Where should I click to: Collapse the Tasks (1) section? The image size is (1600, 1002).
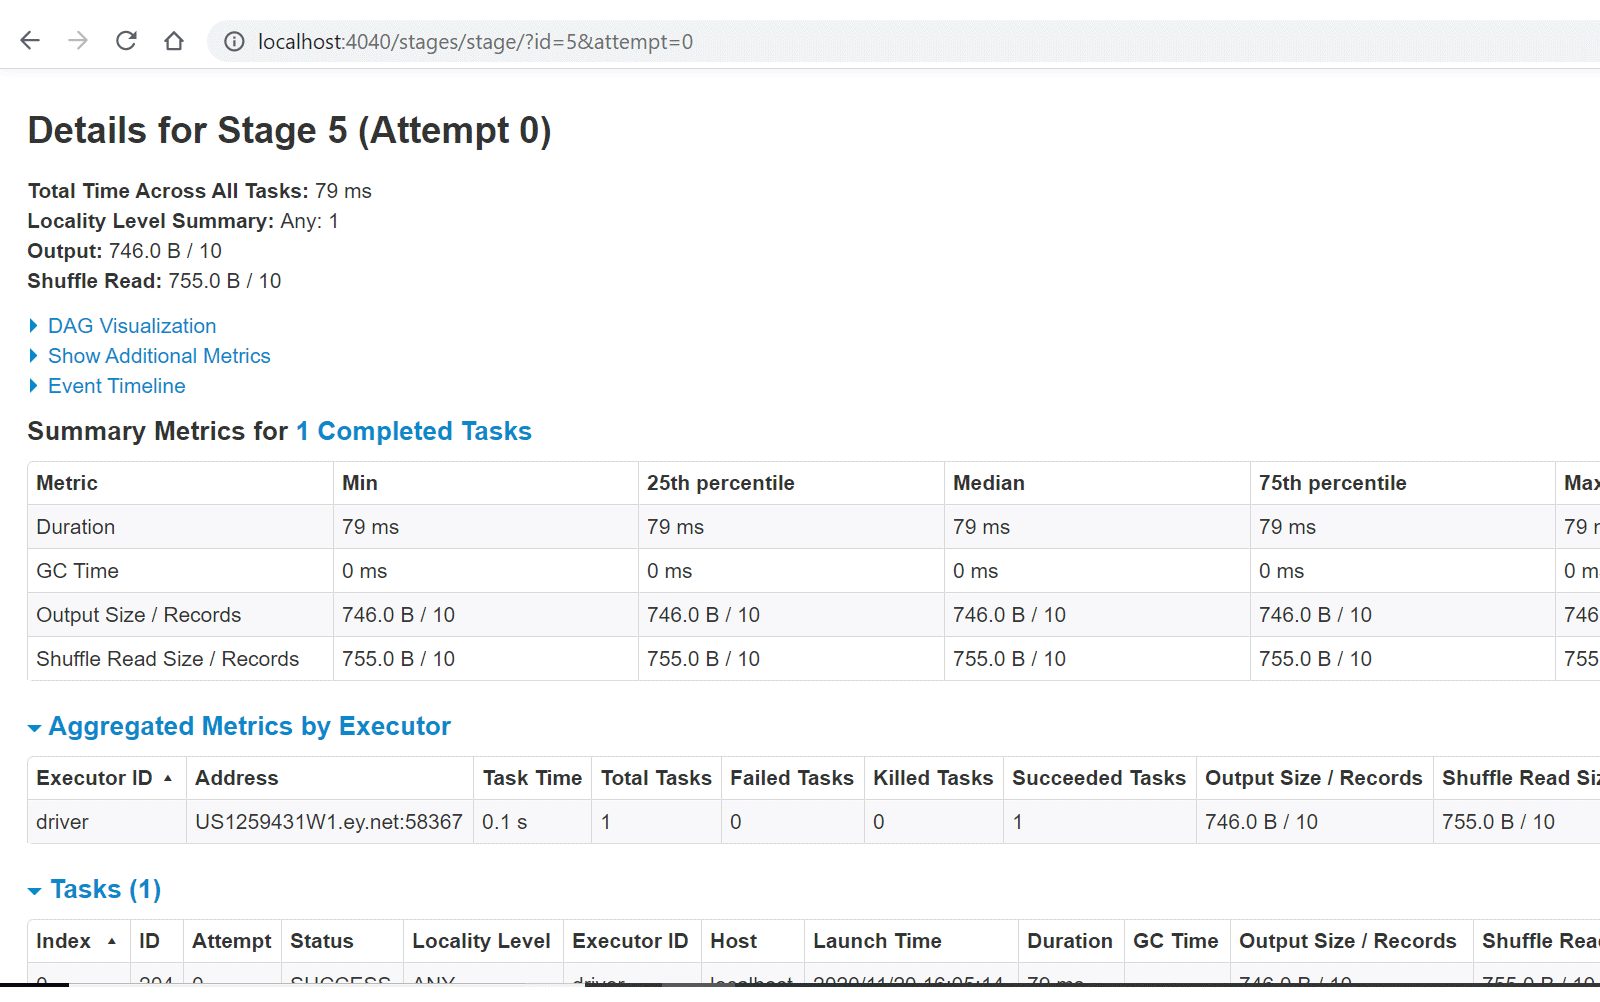[x=104, y=889]
